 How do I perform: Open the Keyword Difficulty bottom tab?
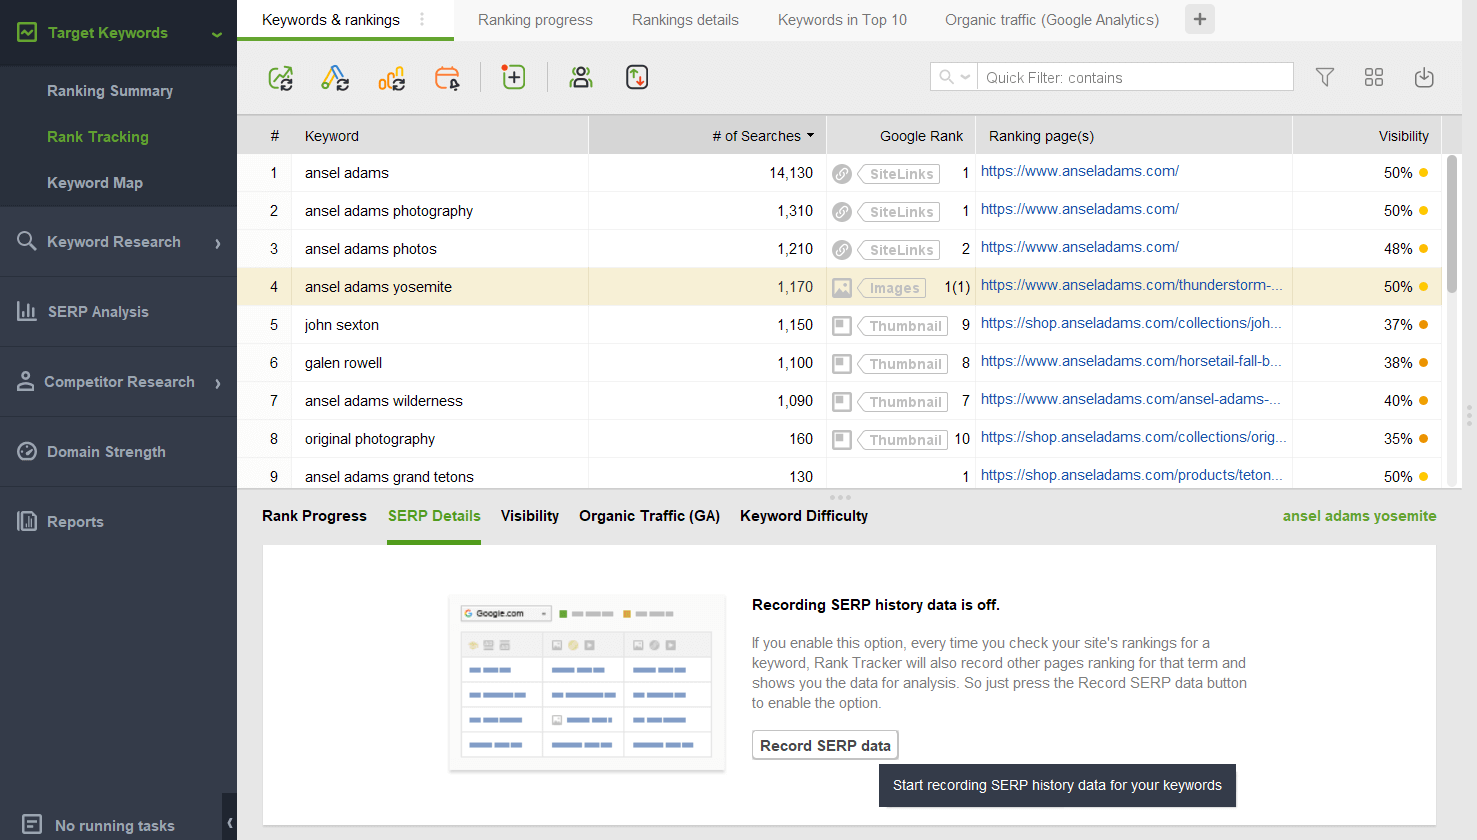pyautogui.click(x=804, y=516)
